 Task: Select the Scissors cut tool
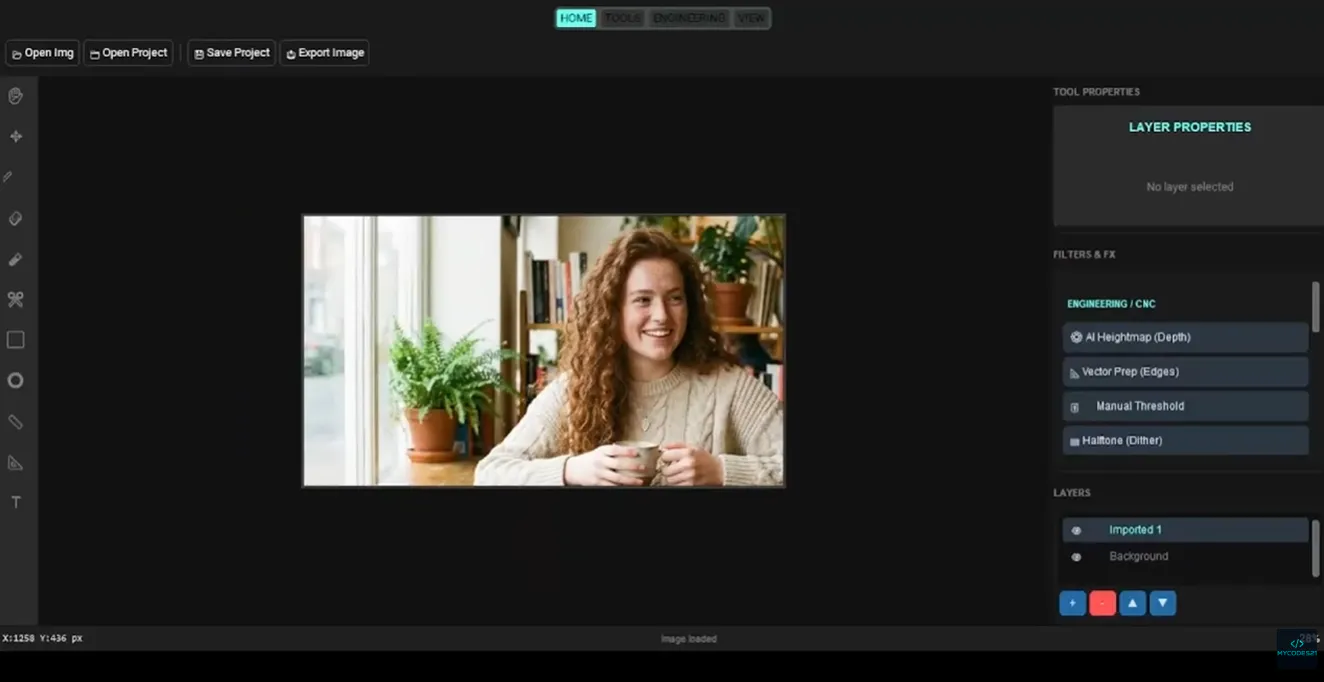[x=15, y=299]
